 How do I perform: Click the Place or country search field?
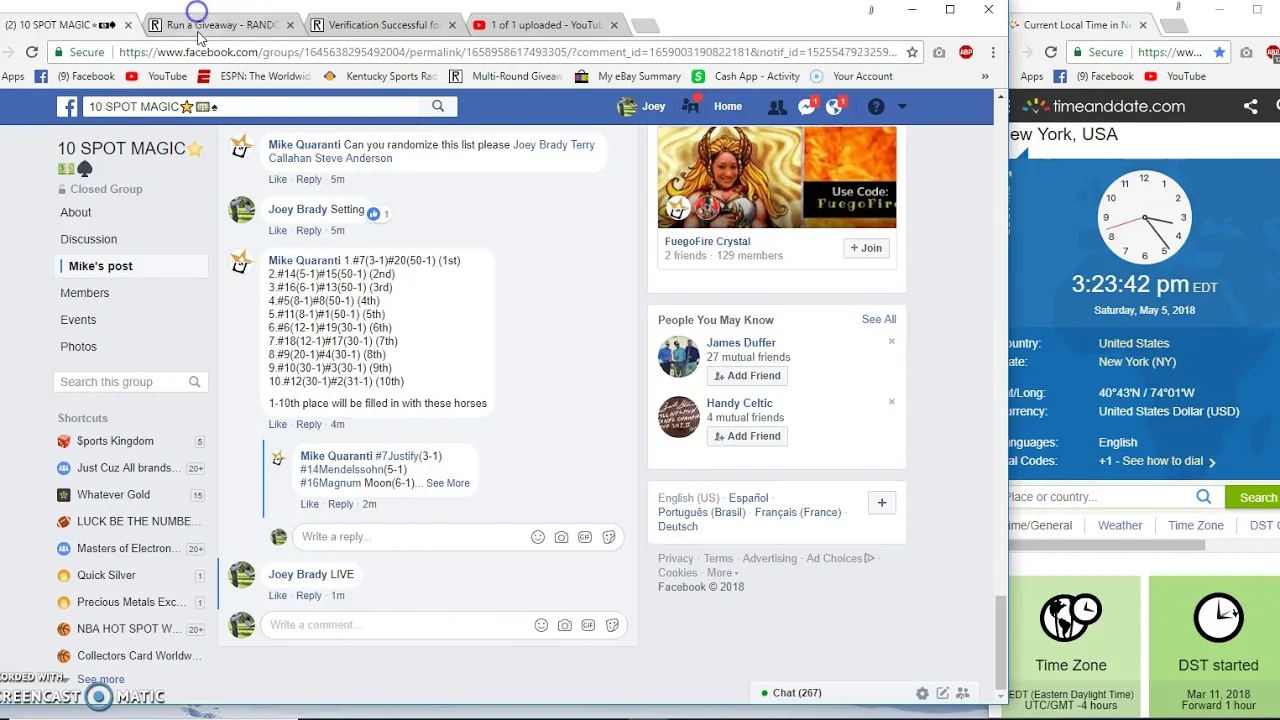coord(1100,497)
